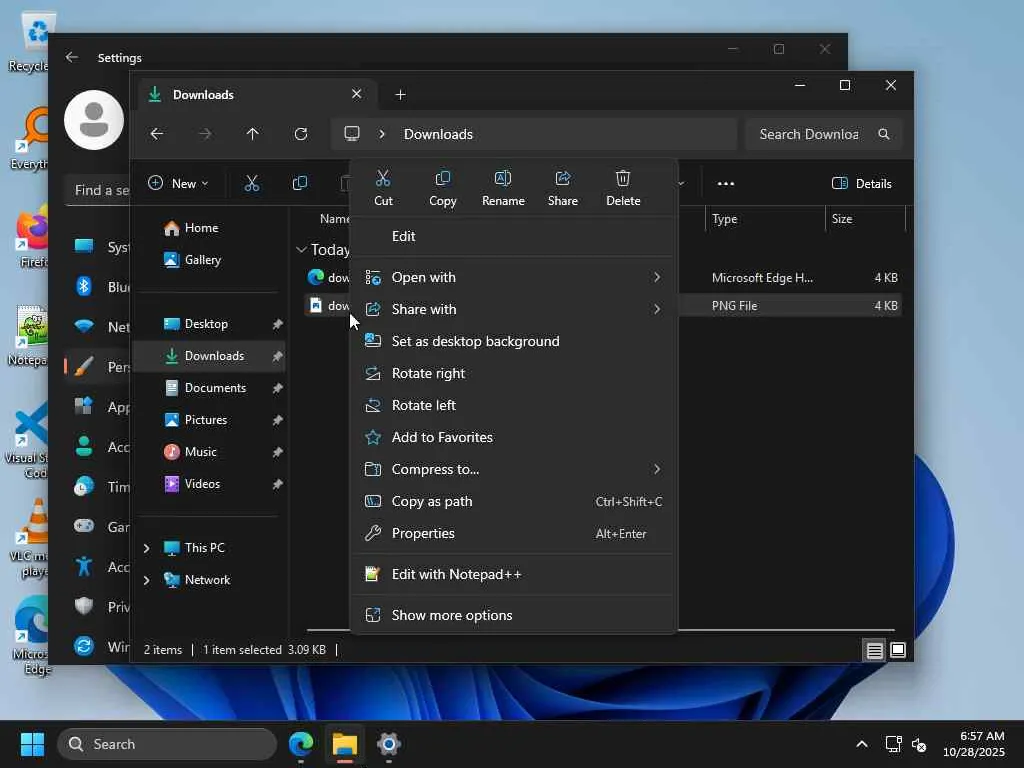This screenshot has height=768, width=1024.
Task: Click Downloads in the address bar
Action: [438, 135]
